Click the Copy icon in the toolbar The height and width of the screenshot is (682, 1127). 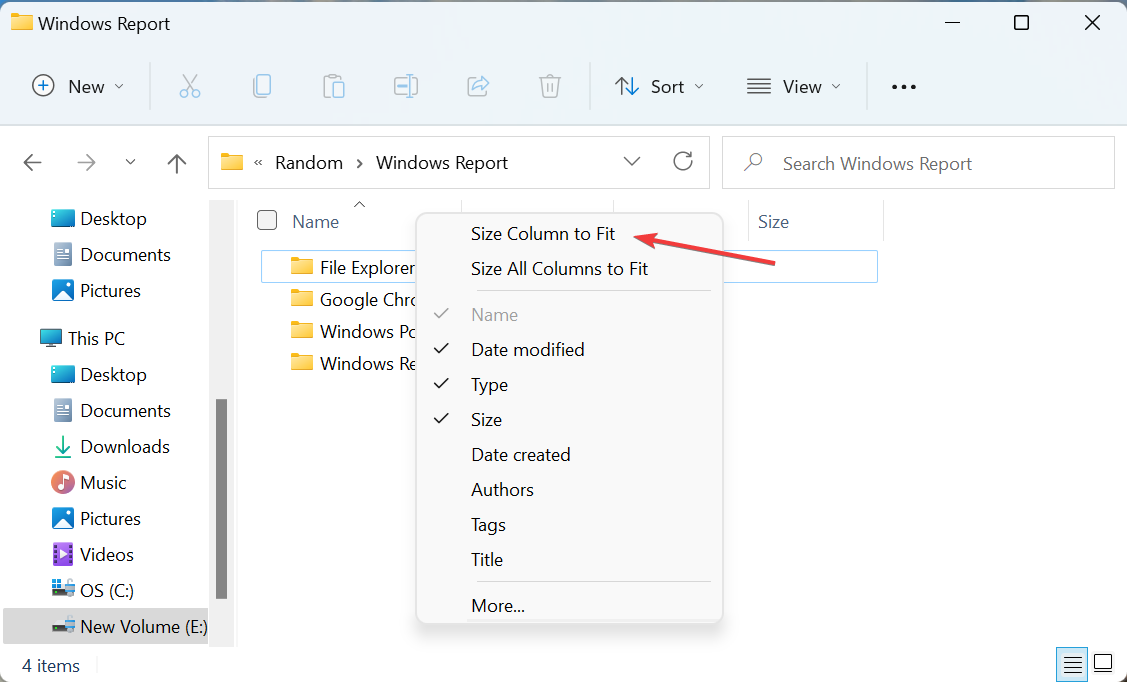click(262, 86)
